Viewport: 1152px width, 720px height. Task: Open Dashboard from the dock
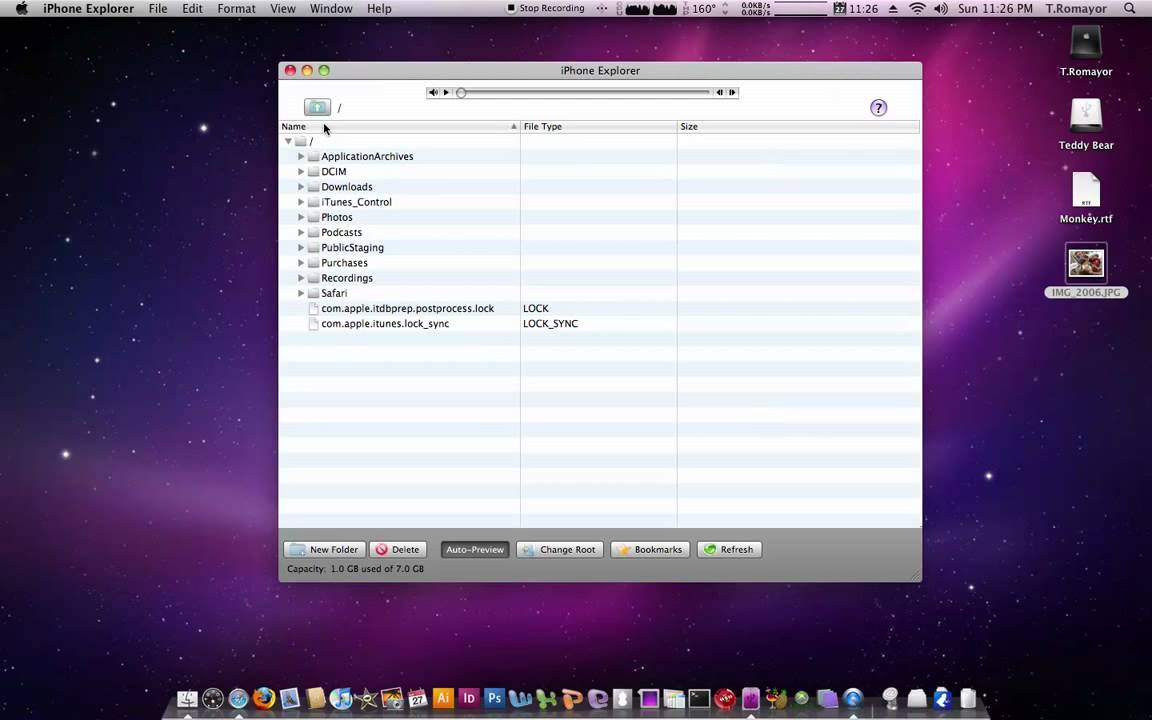212,698
